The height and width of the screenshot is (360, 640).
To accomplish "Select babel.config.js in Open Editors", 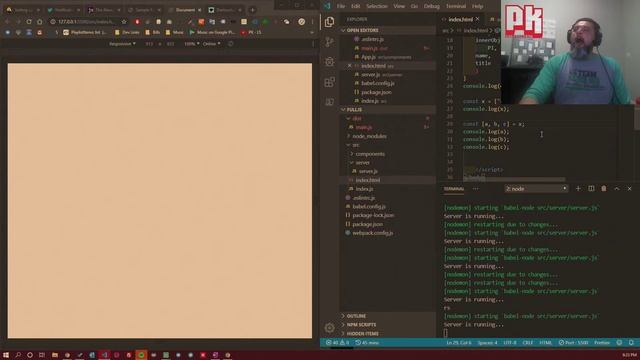I will [378, 83].
